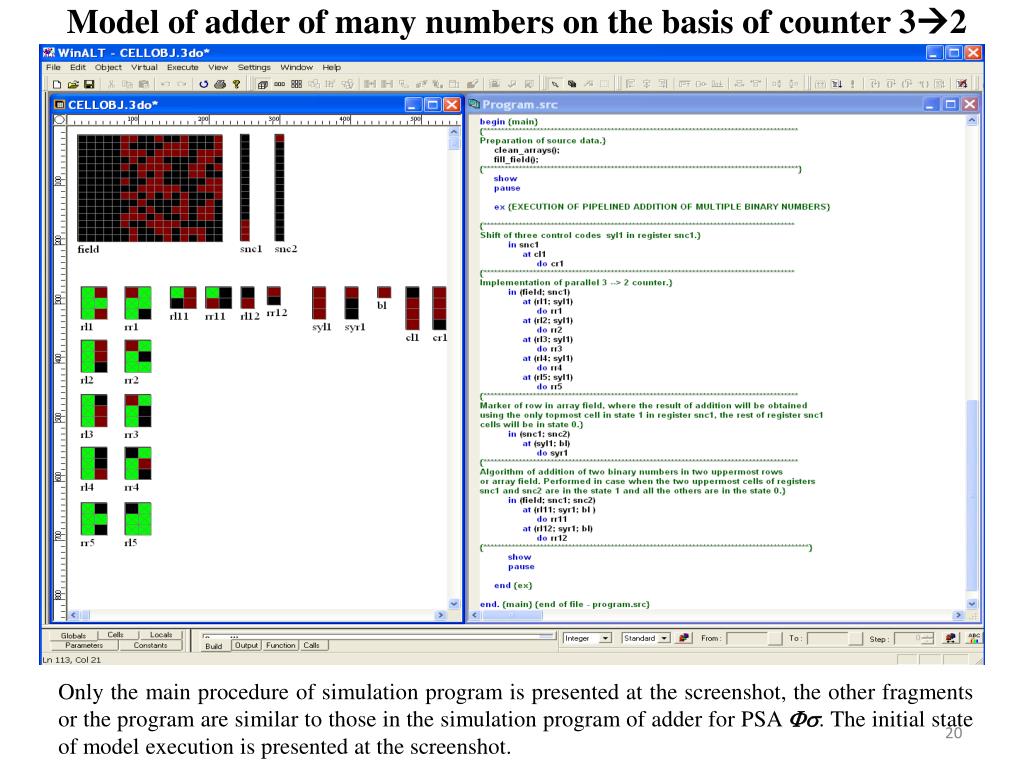Viewport: 1024px width, 768px height.
Task: Click the exclamation mark toolbar icon
Action: point(852,84)
